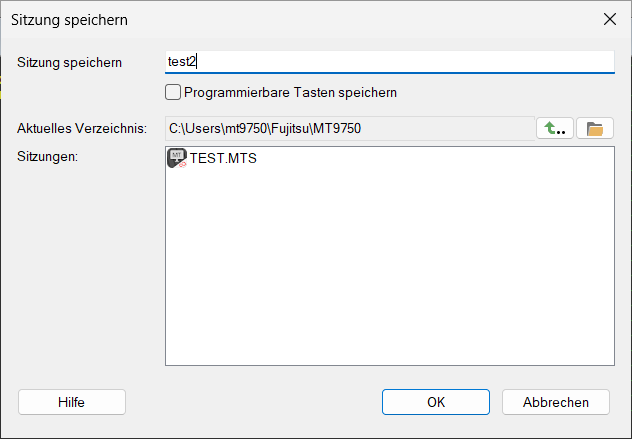Click empty area of the Sitzungen list
Viewport: 632px width, 439px height.
click(x=389, y=260)
